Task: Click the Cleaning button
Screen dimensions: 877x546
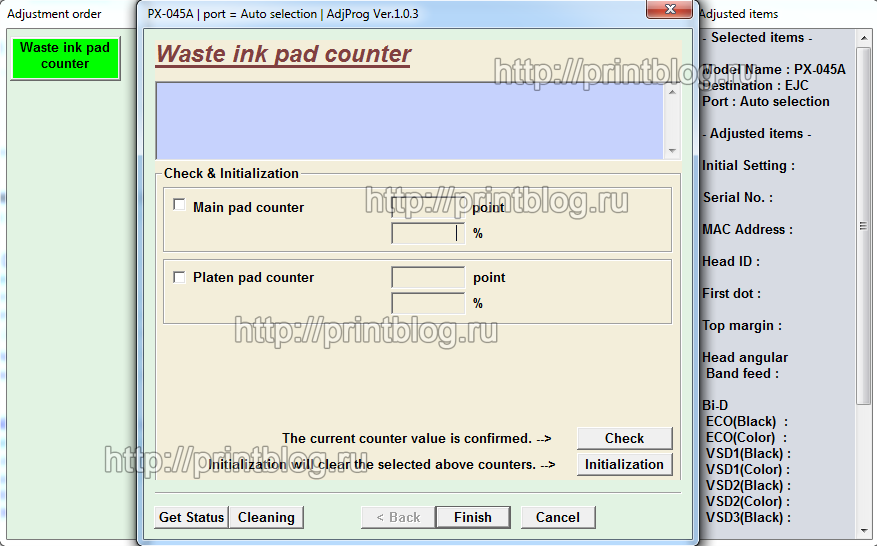Action: tap(266, 517)
